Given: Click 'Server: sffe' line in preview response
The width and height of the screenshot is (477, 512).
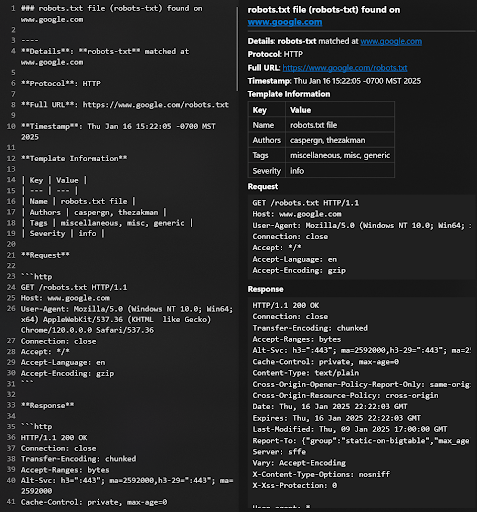Looking at the screenshot, I should pyautogui.click(x=279, y=452).
